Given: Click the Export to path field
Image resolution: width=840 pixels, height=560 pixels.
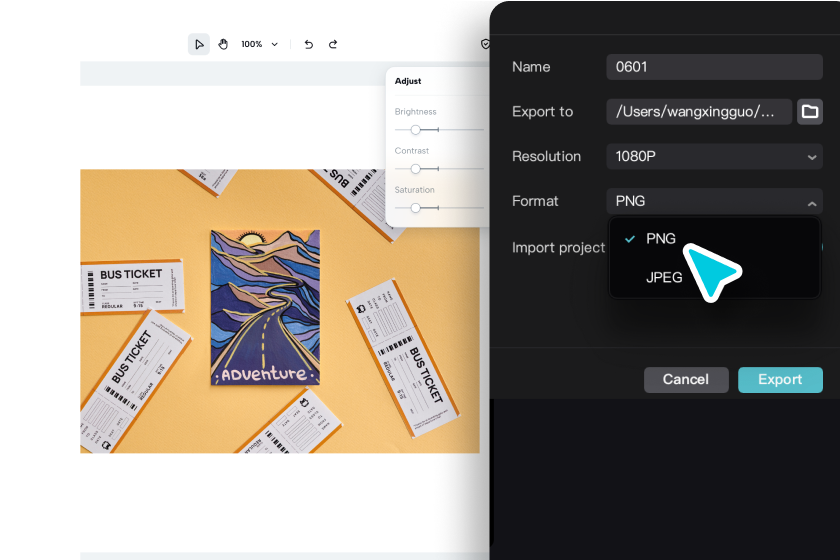Looking at the screenshot, I should tap(699, 111).
